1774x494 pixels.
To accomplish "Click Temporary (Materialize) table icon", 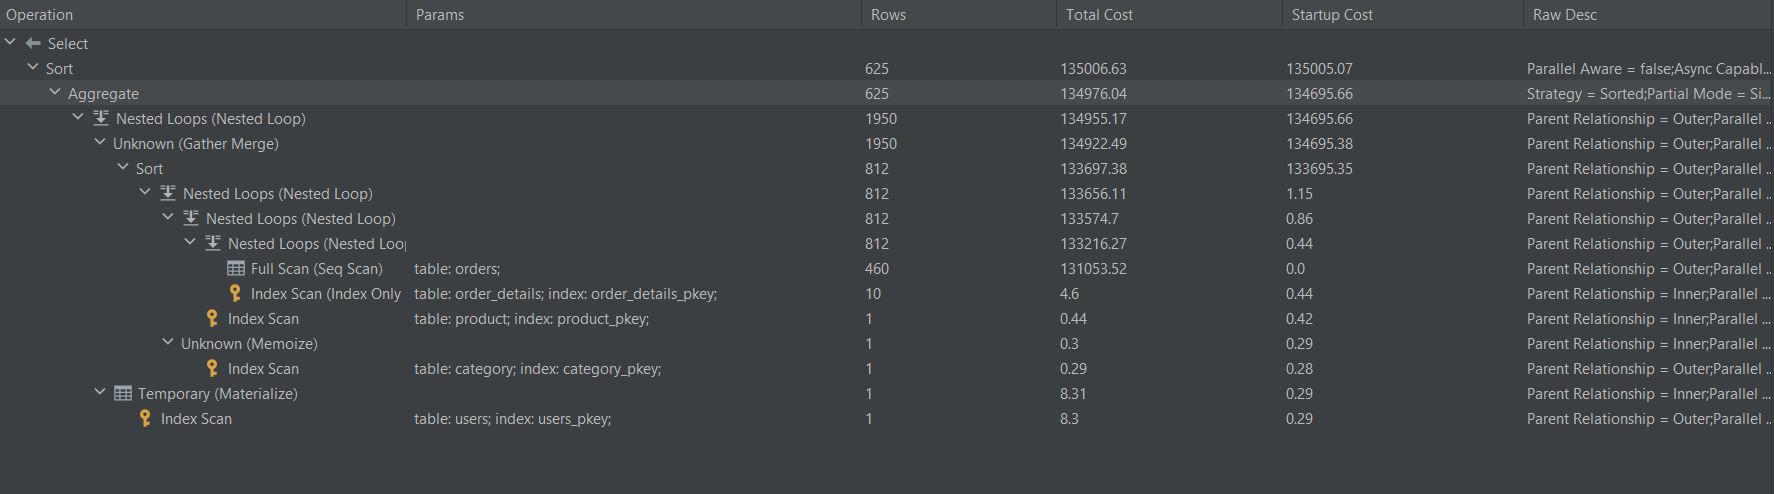I will (123, 394).
